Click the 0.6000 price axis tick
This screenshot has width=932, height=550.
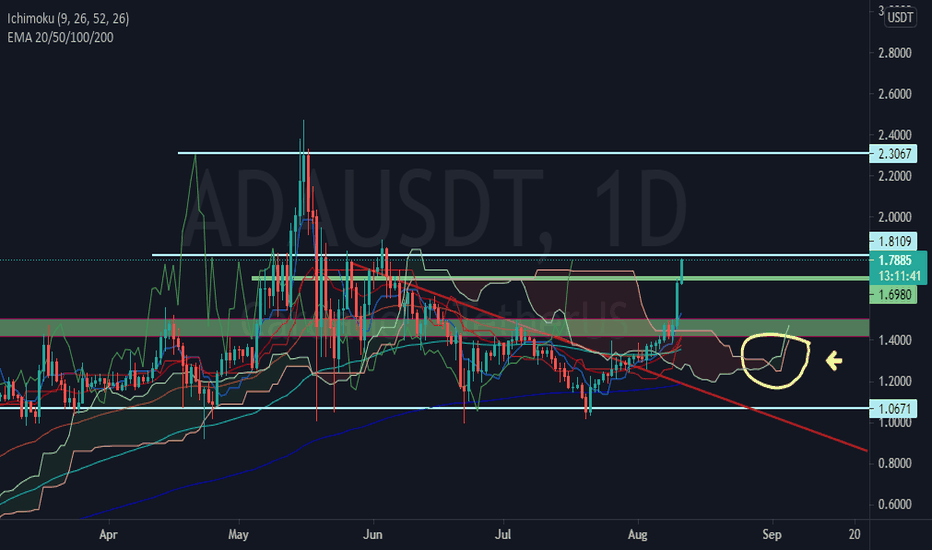point(895,504)
